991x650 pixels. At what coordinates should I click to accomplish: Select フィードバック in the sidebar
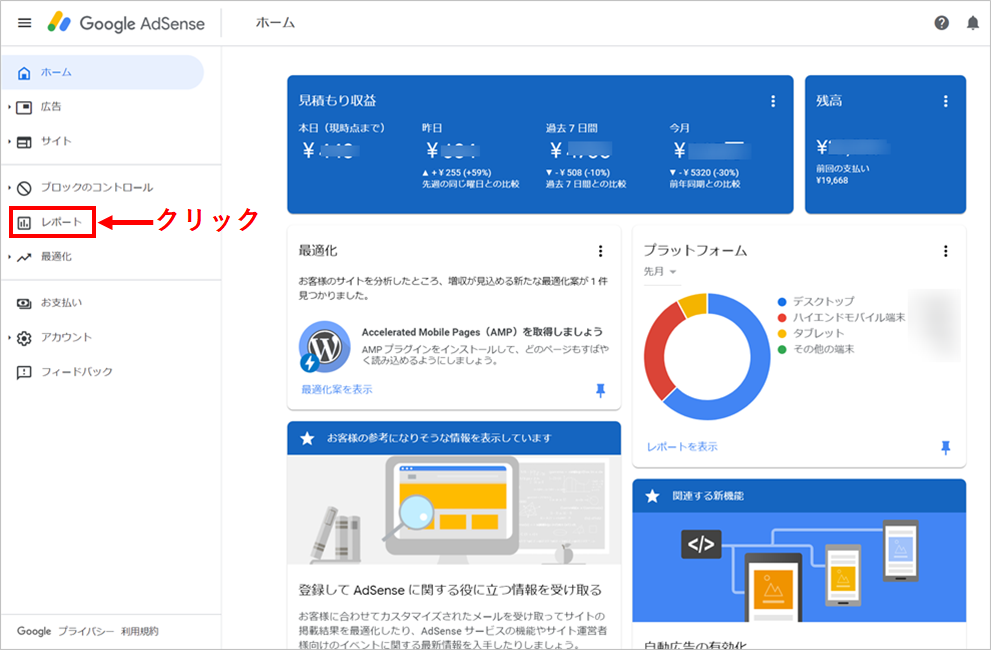point(76,372)
